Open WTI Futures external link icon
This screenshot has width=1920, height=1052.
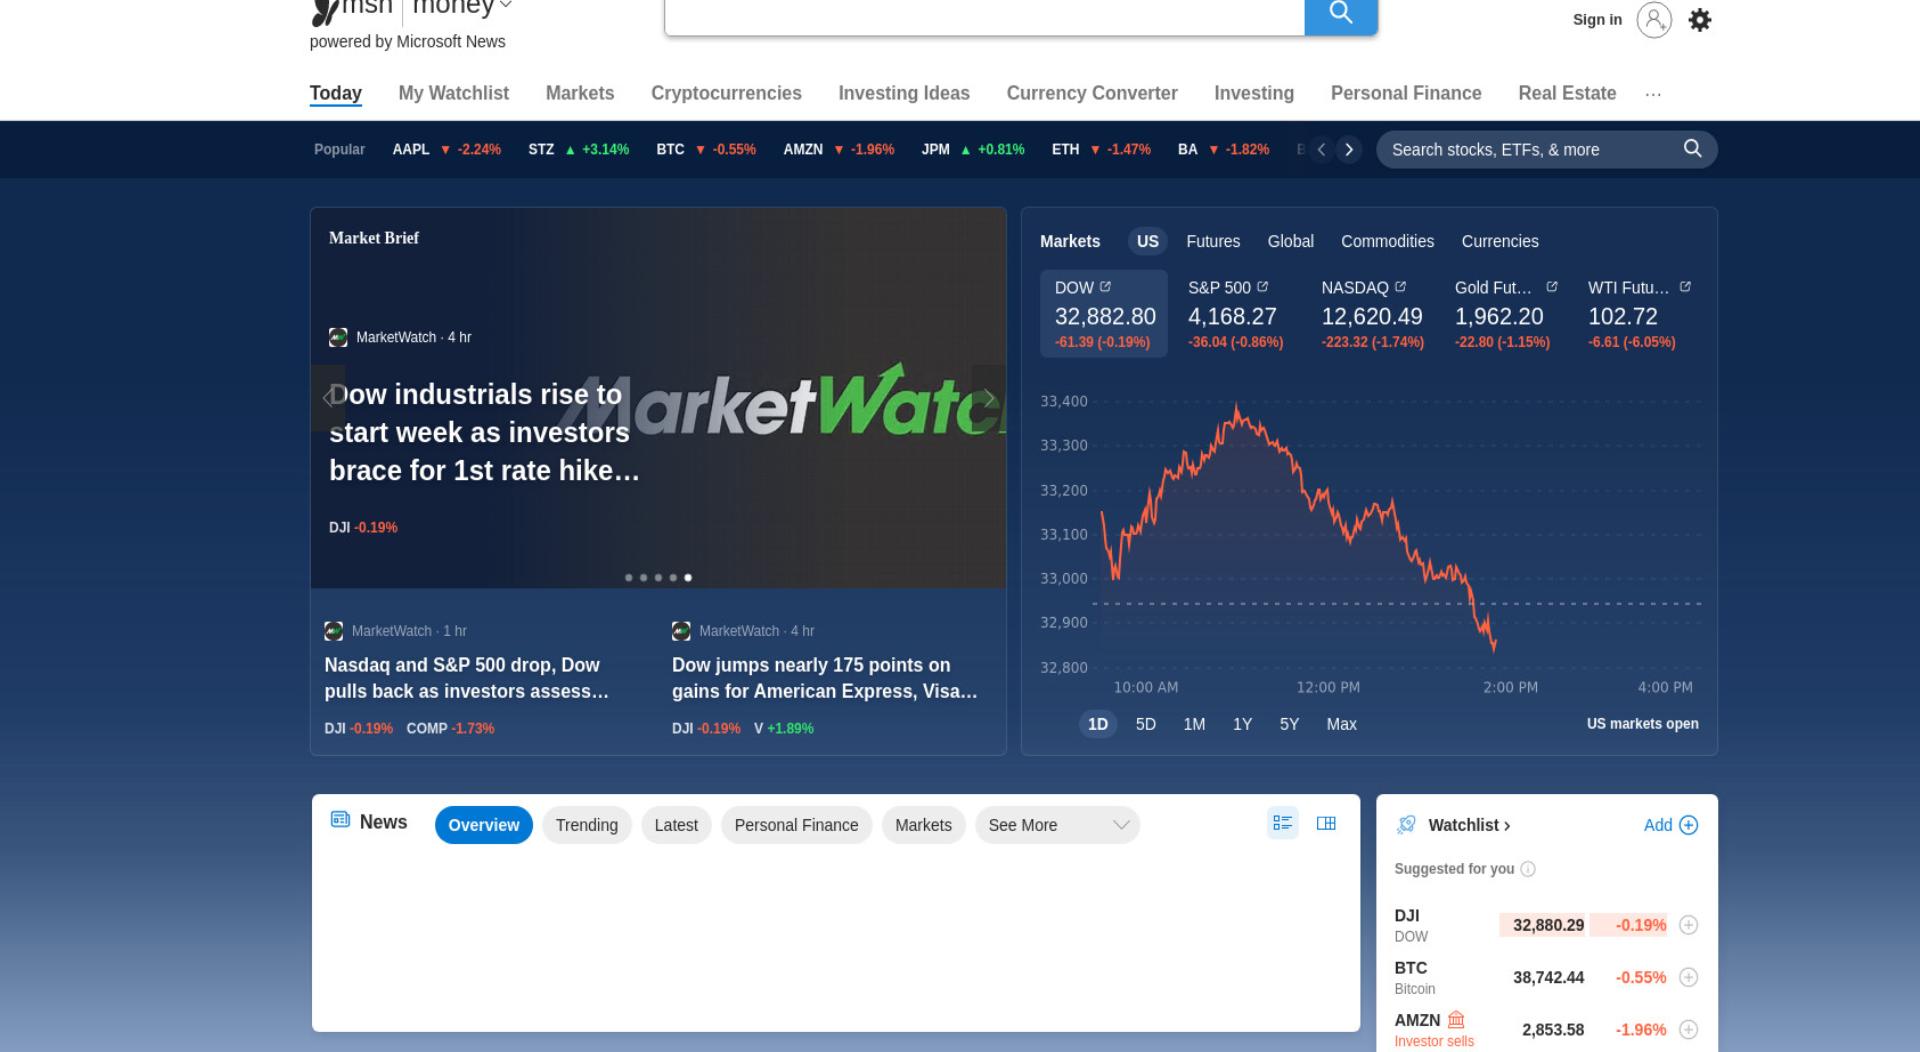click(x=1685, y=287)
